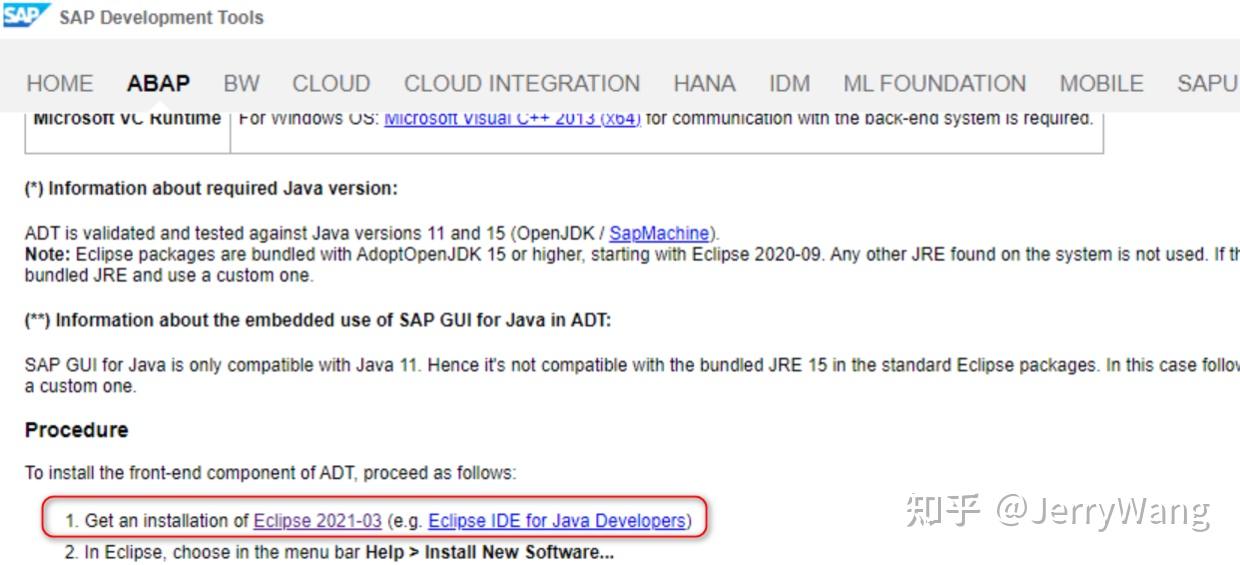
Task: Click the 'Information about required Java version' heading
Action: 211,188
